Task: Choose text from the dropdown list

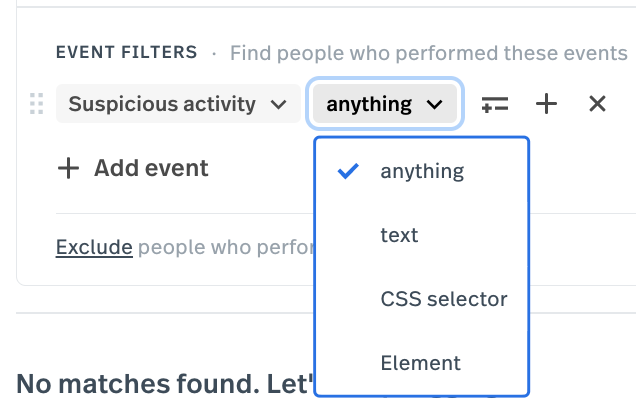Action: click(421, 235)
